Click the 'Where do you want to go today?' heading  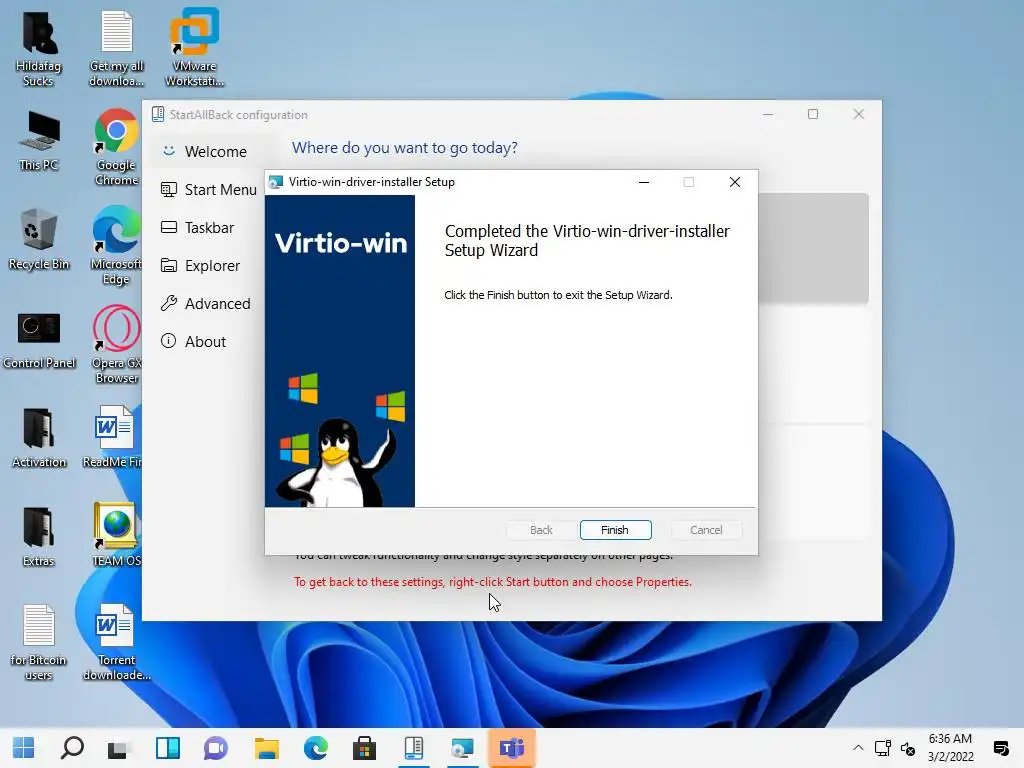pyautogui.click(x=405, y=148)
